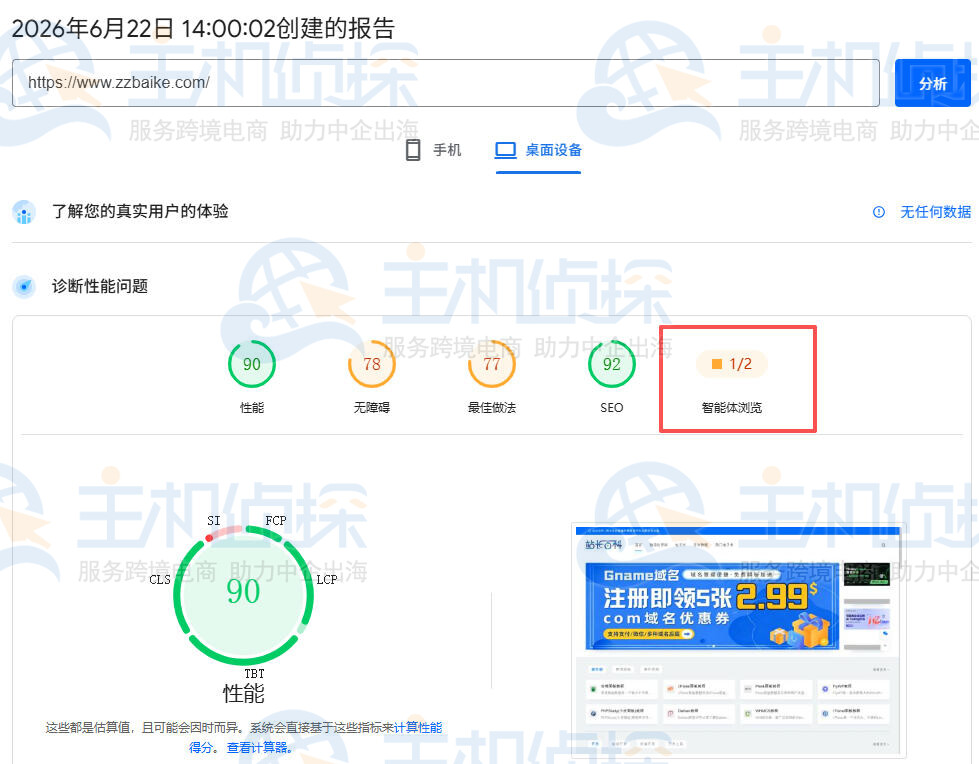
Task: Click the 诊断性能问题 heading
Action: tap(100, 286)
